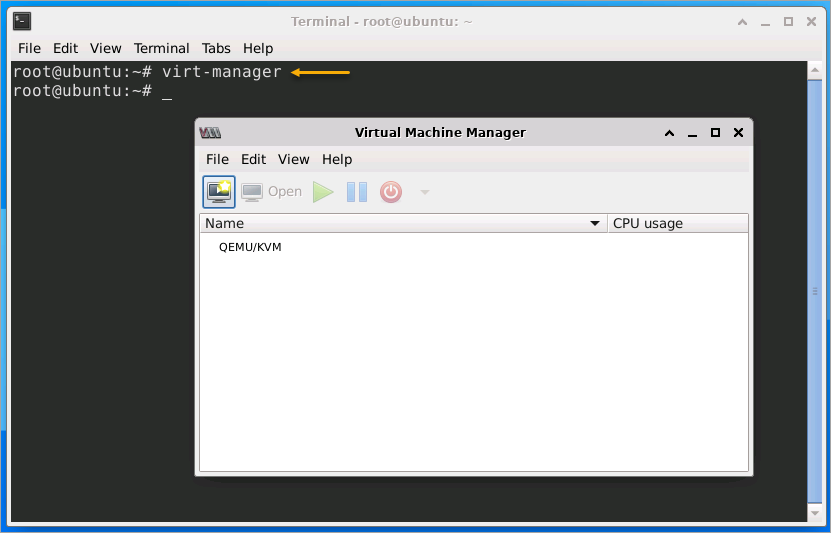Image resolution: width=831 pixels, height=533 pixels.
Task: Pause the virtual machine
Action: pos(357,192)
